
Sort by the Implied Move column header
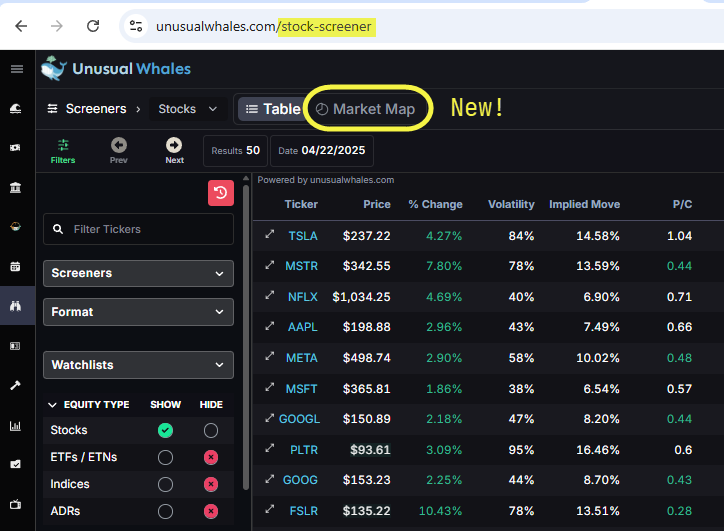point(585,205)
